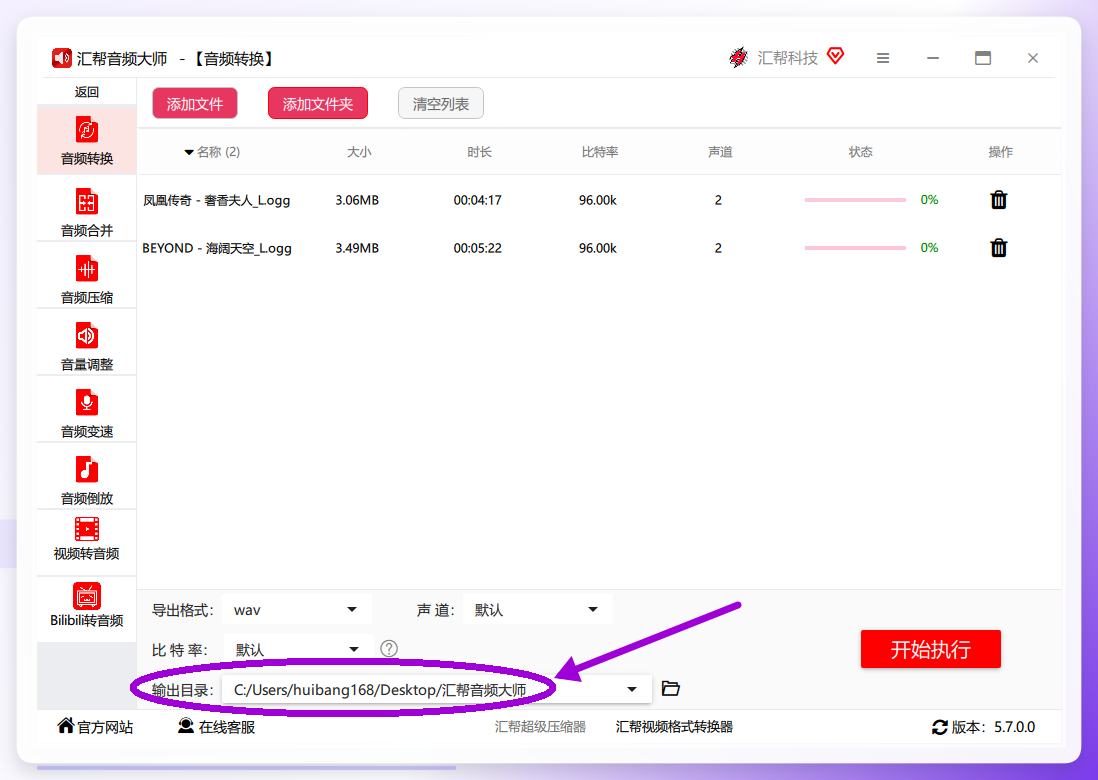Delete the 凤凰传奇 - 奢香夫人 row with trash icon

coord(999,200)
